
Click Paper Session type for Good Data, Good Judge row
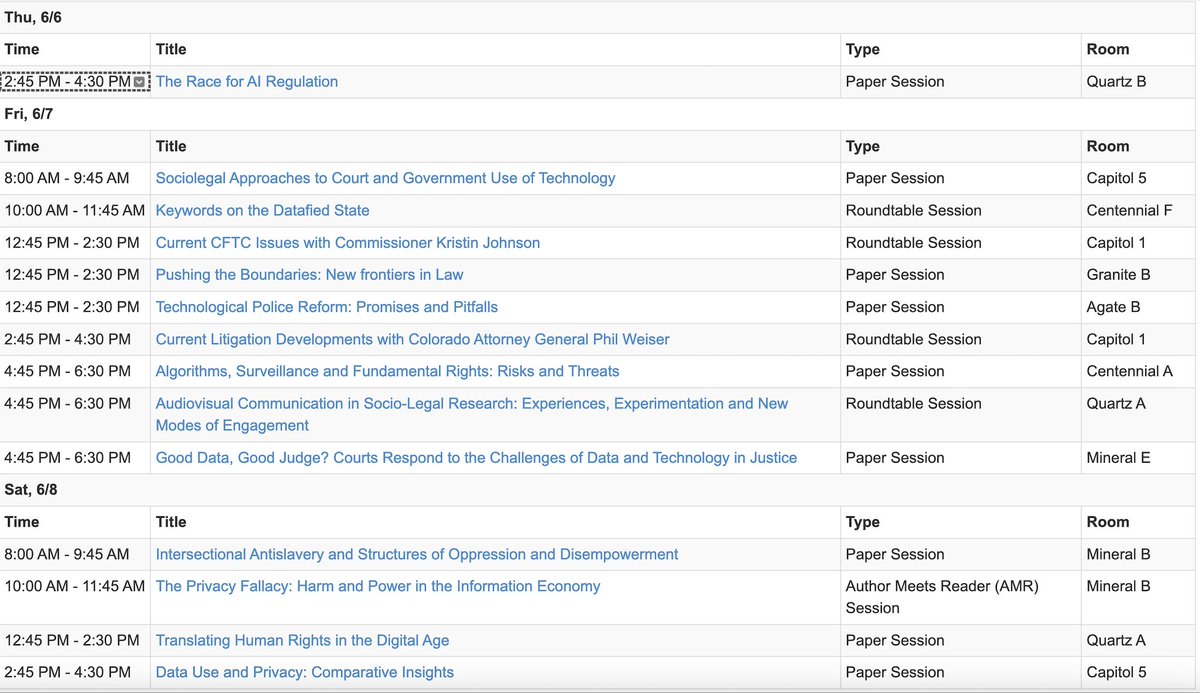coord(895,457)
